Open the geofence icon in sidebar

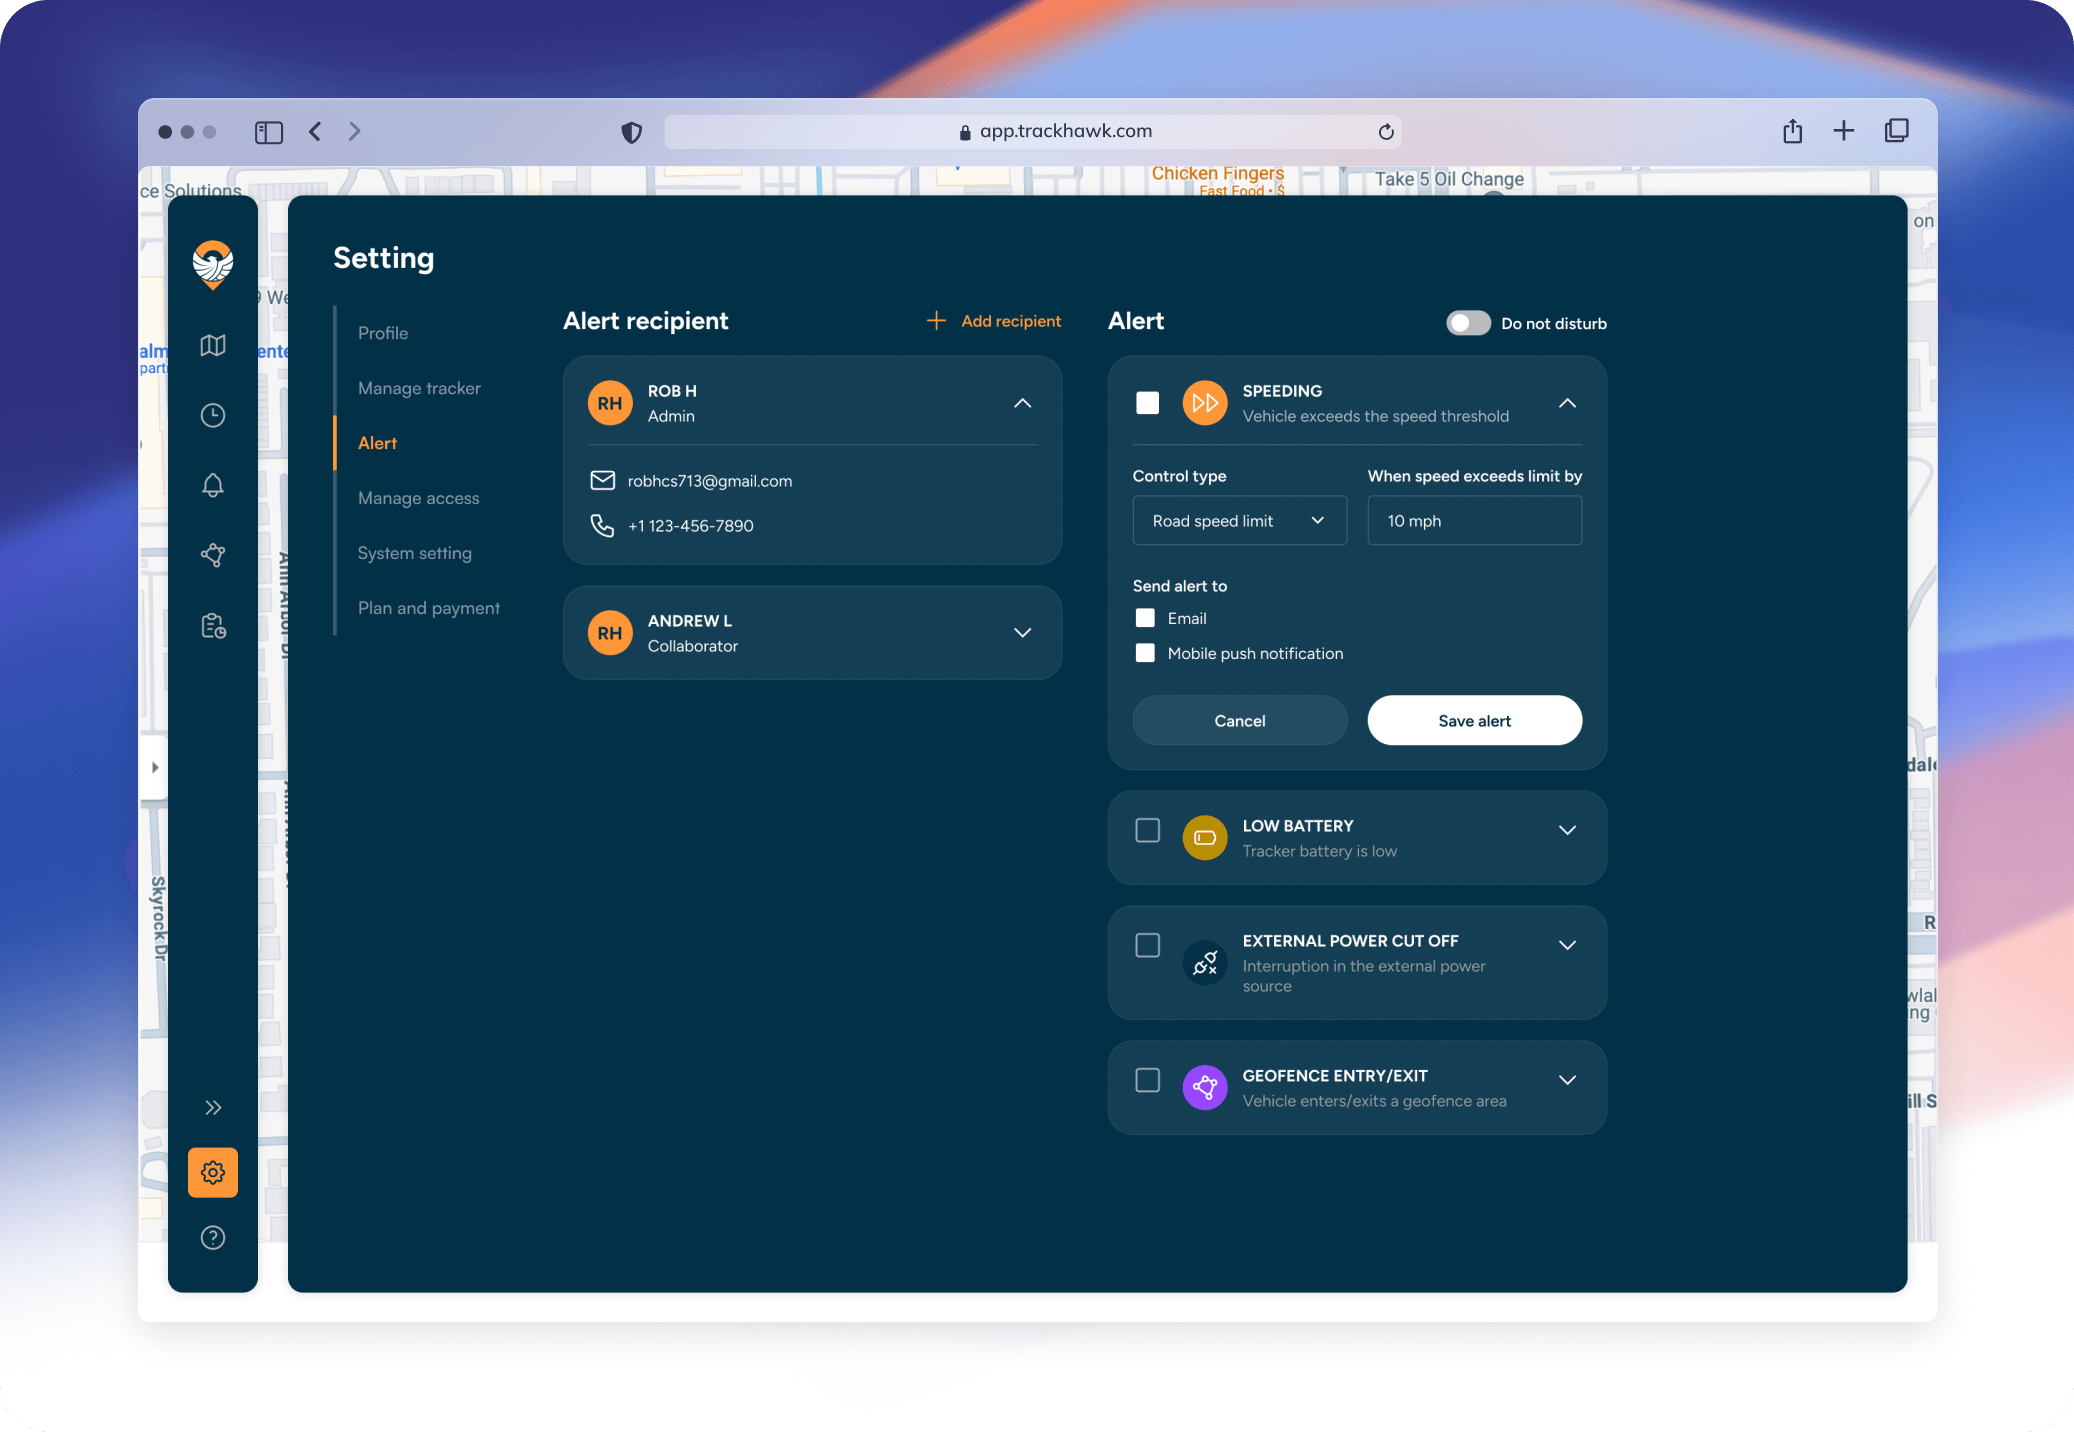pos(212,555)
